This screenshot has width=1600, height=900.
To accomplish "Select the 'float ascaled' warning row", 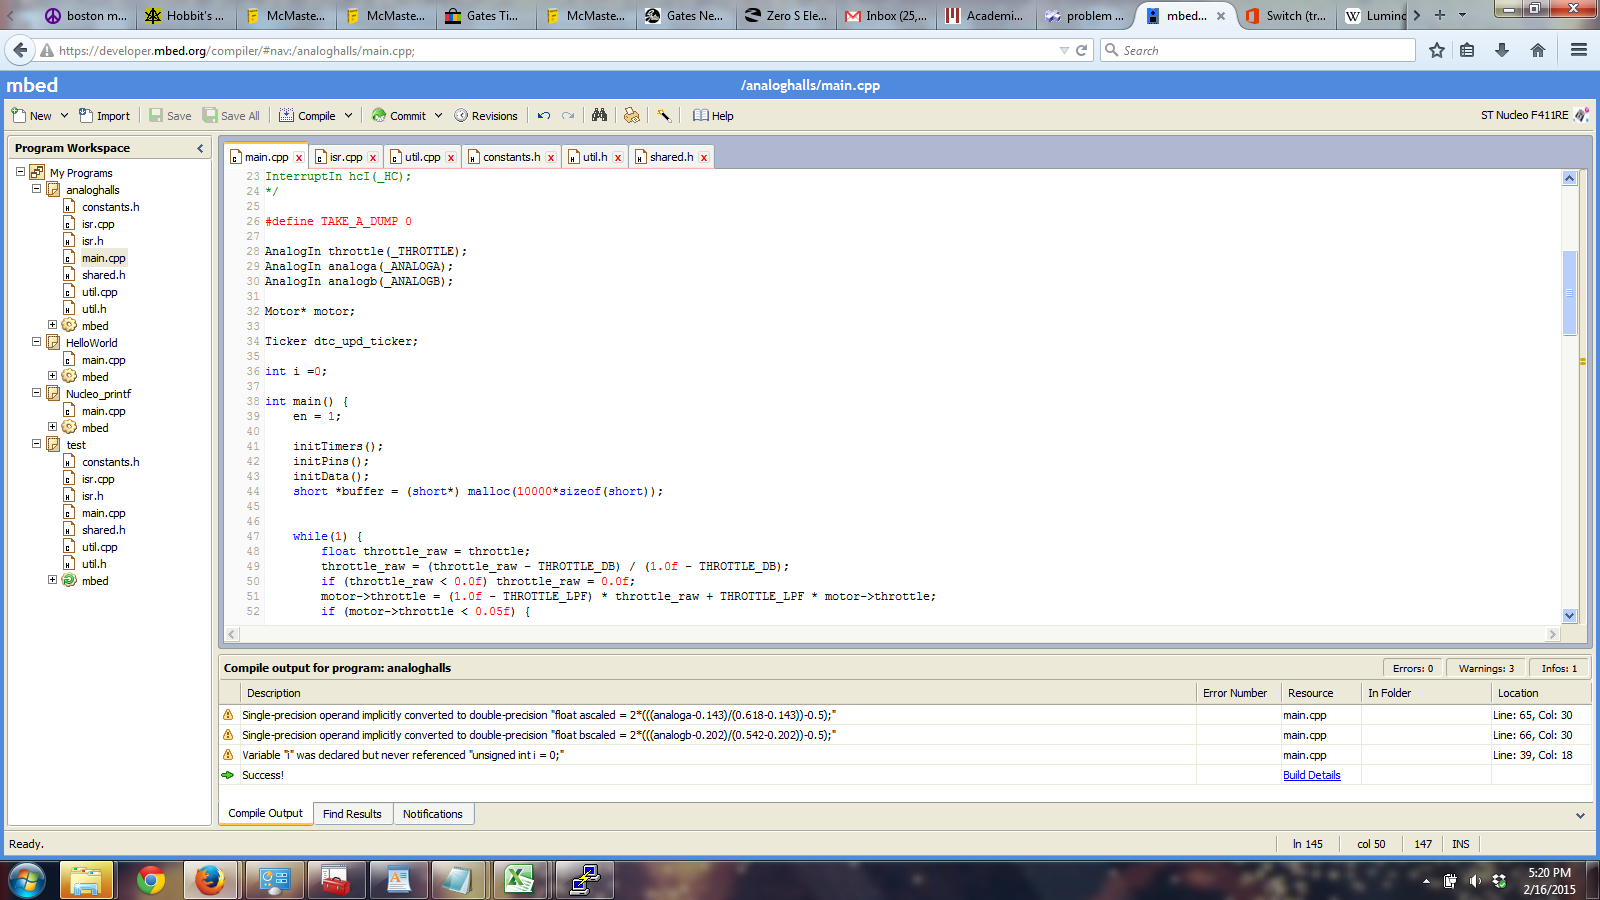I will tap(905, 715).
